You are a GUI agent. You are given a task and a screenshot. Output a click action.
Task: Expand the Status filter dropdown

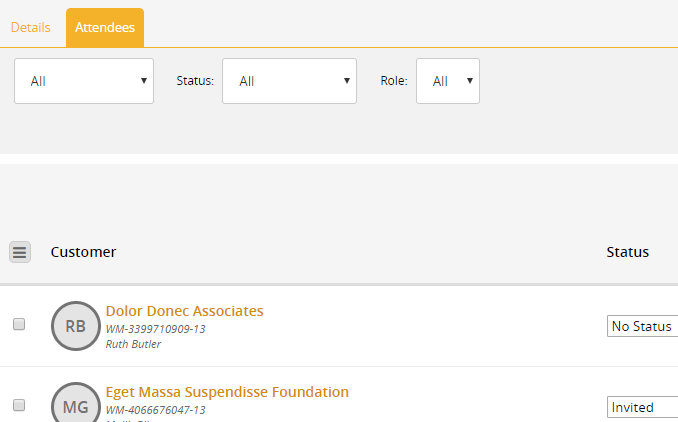[289, 81]
